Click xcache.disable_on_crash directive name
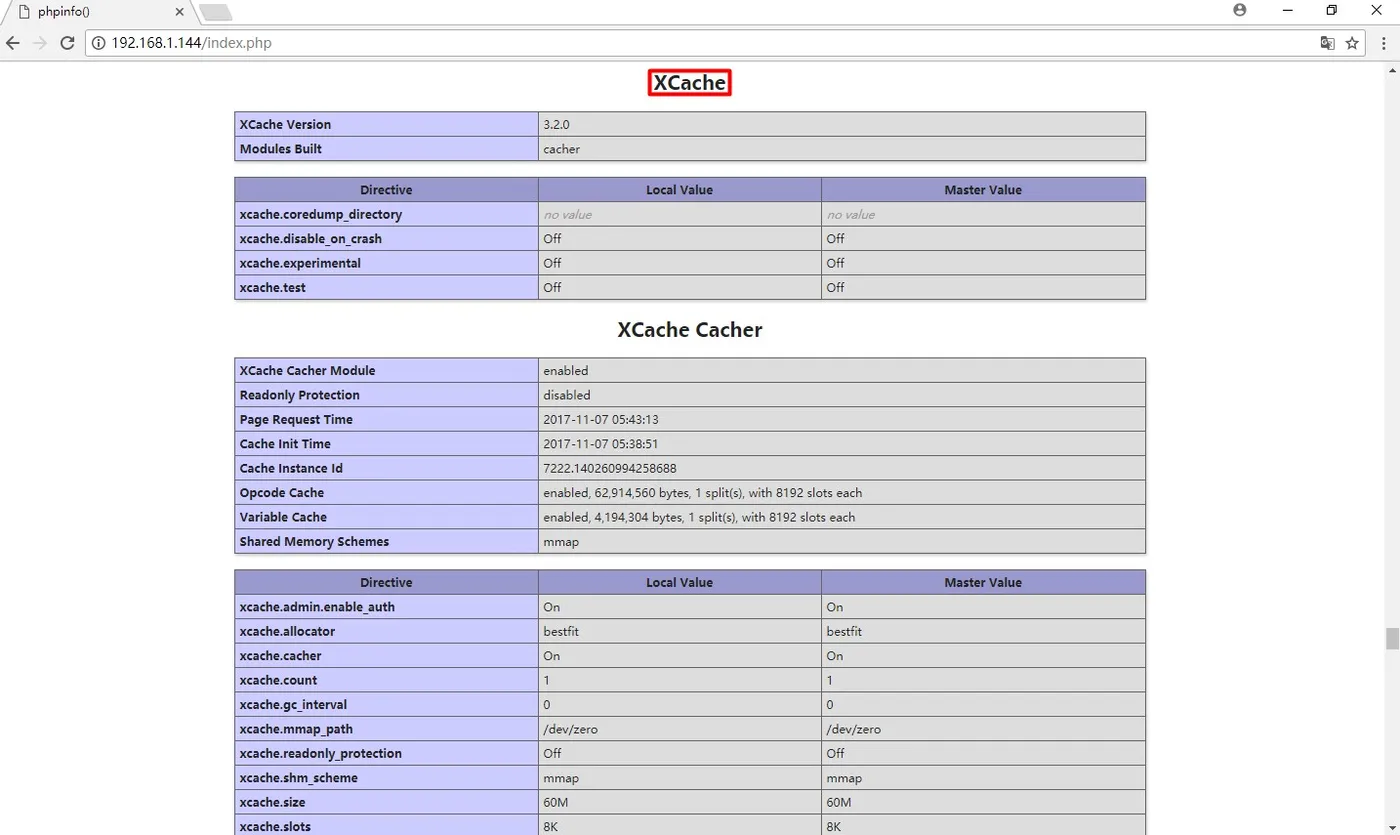Image resolution: width=1400 pixels, height=835 pixels. tap(310, 239)
